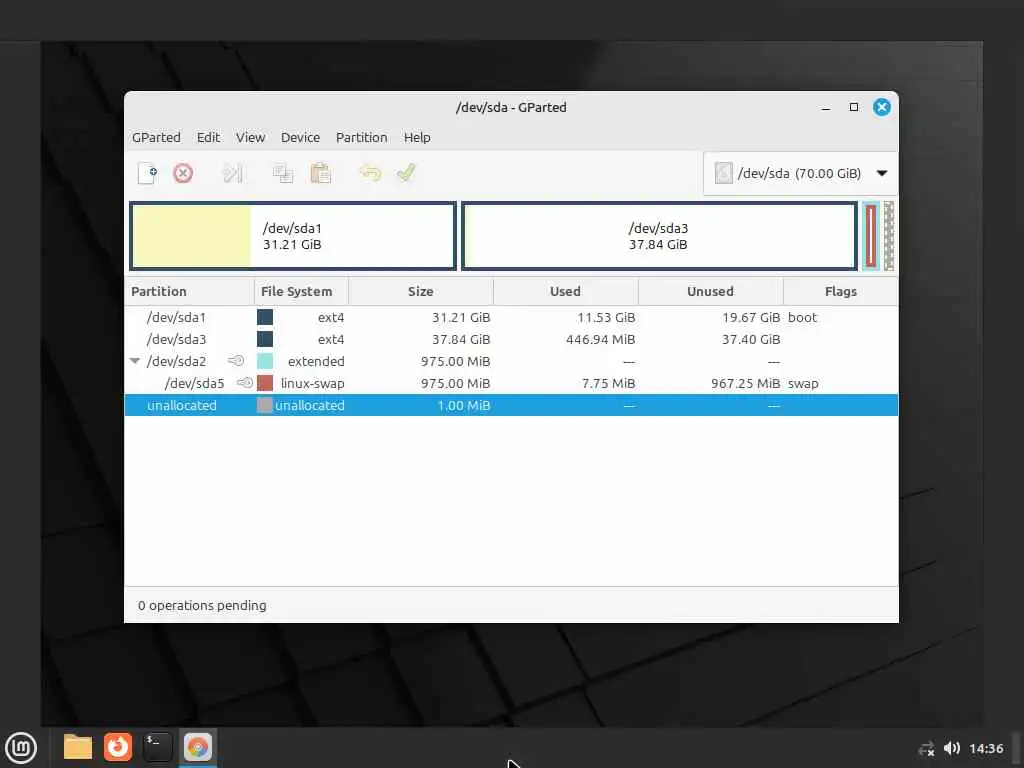Click the unallocated gray color swatch
The image size is (1024, 768).
tap(265, 406)
